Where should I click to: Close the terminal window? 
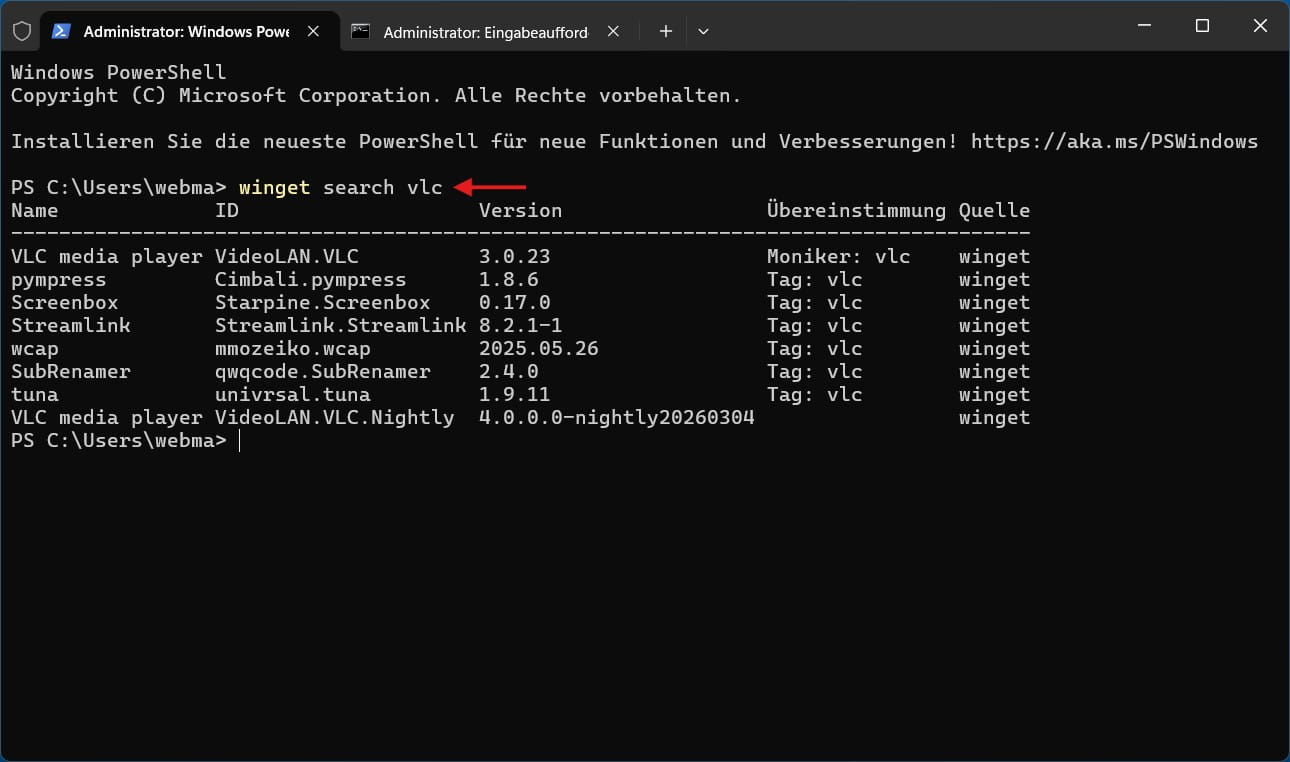click(x=1260, y=26)
